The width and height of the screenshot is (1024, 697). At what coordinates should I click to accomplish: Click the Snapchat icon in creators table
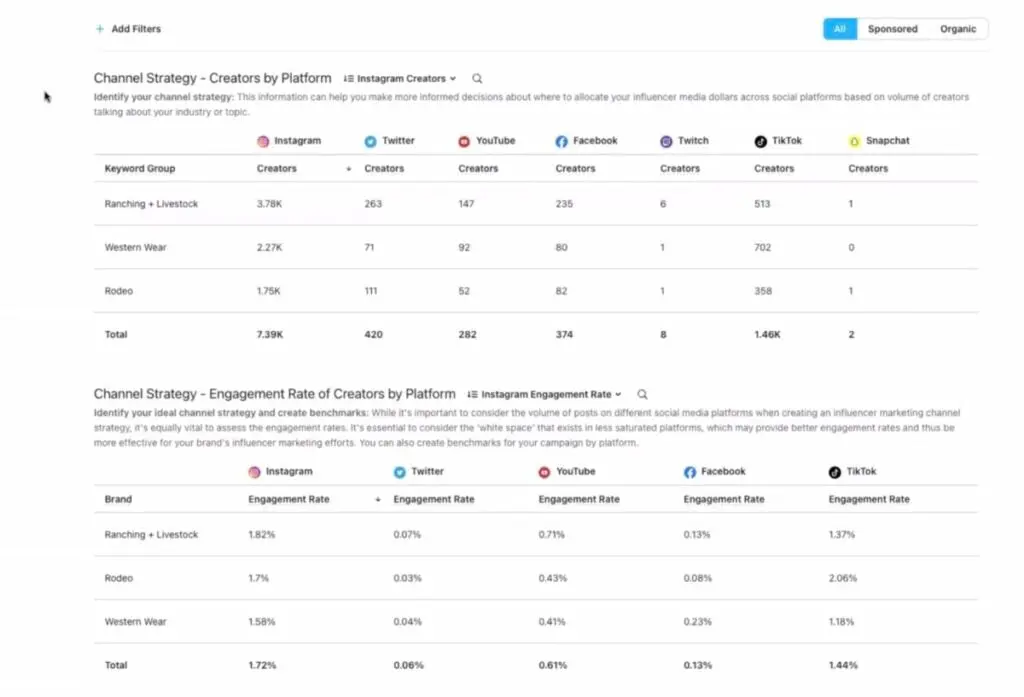click(x=854, y=141)
